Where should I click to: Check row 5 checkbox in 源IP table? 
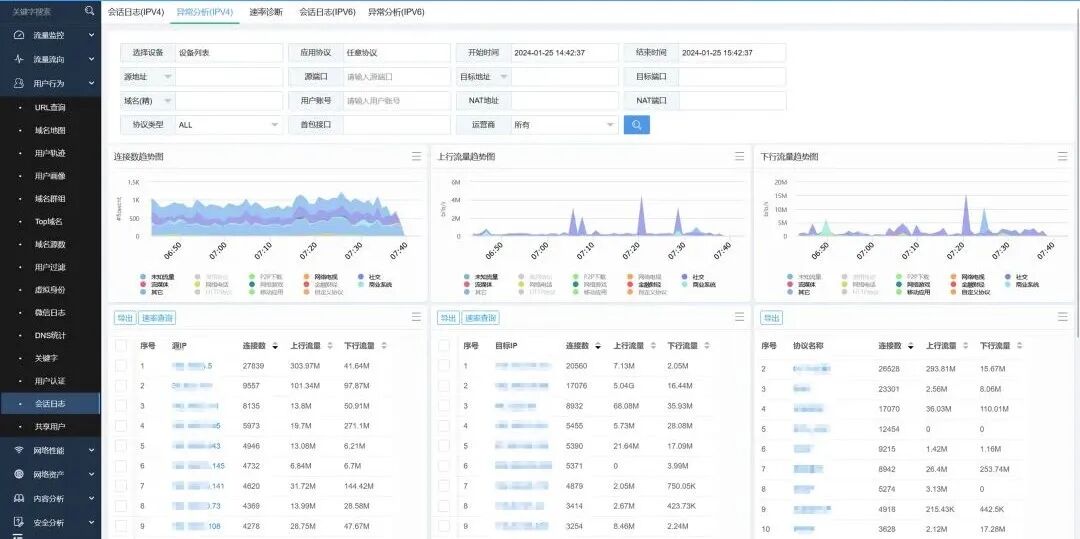pyautogui.click(x=121, y=446)
